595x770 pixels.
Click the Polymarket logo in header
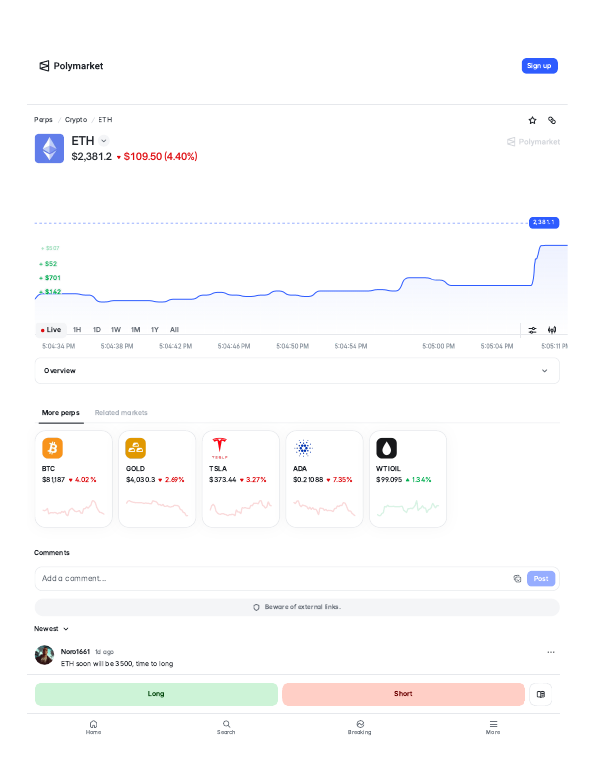(x=71, y=66)
